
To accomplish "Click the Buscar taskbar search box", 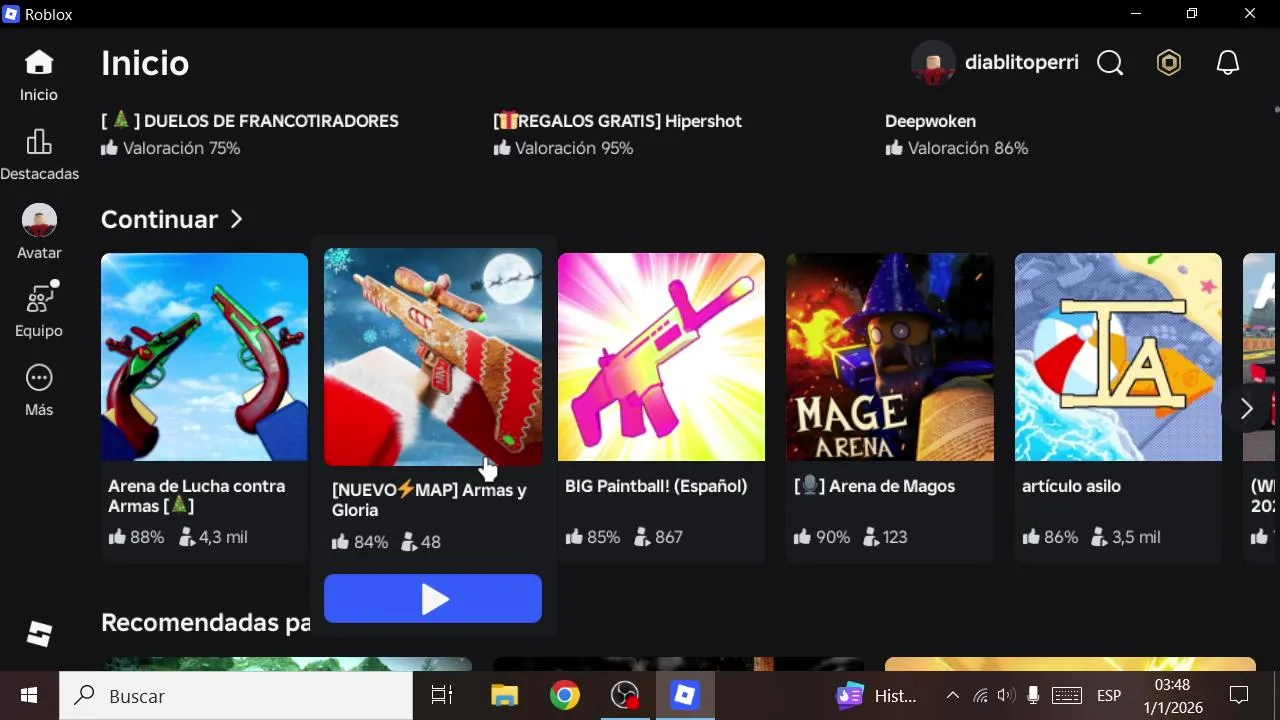I will (236, 696).
